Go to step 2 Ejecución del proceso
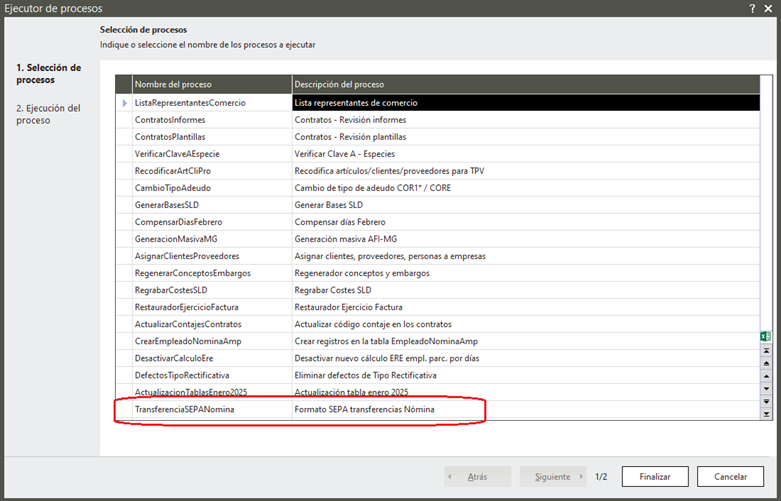 point(48,114)
